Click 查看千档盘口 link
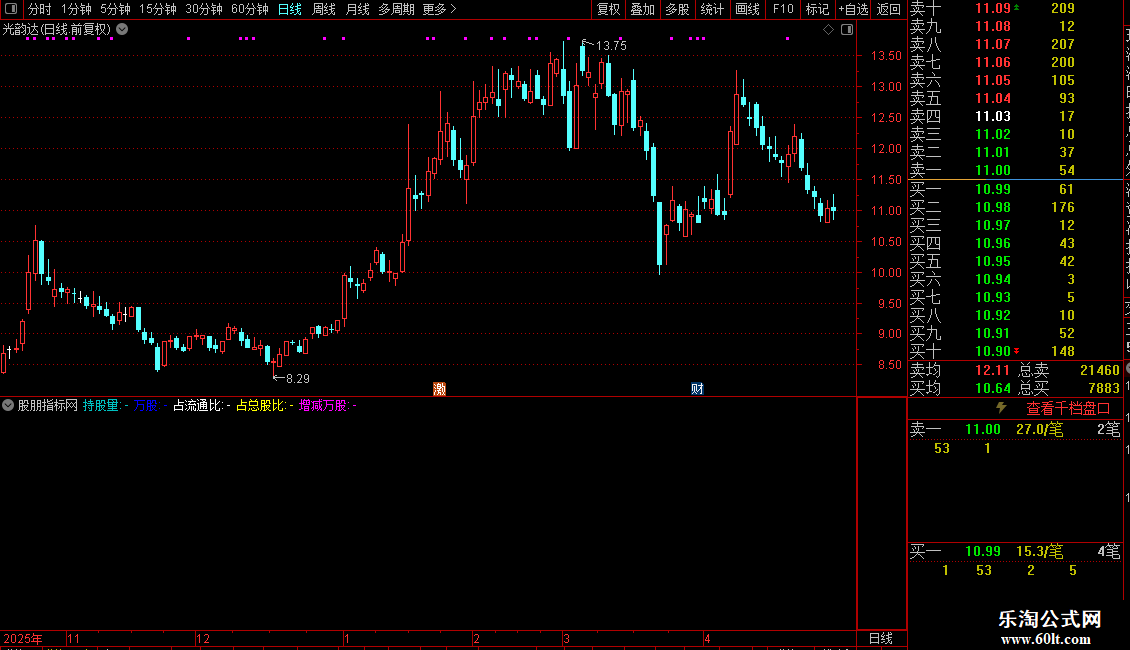Image resolution: width=1130 pixels, height=650 pixels. pos(1068,409)
